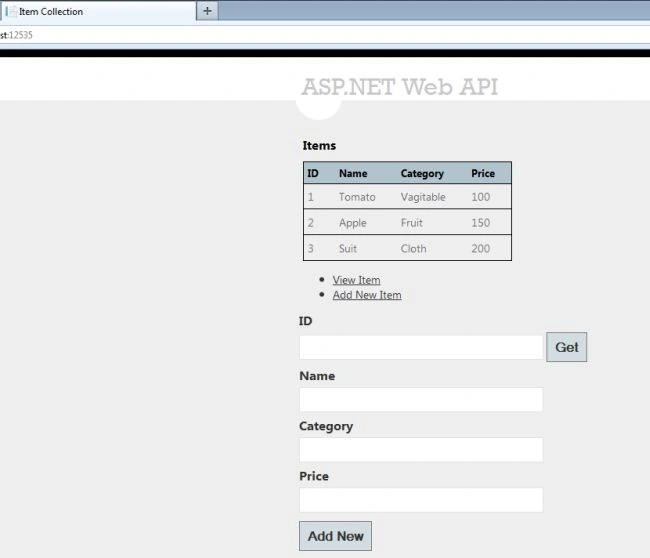The width and height of the screenshot is (650, 558).
Task: Focus the Name input field
Action: point(421,400)
